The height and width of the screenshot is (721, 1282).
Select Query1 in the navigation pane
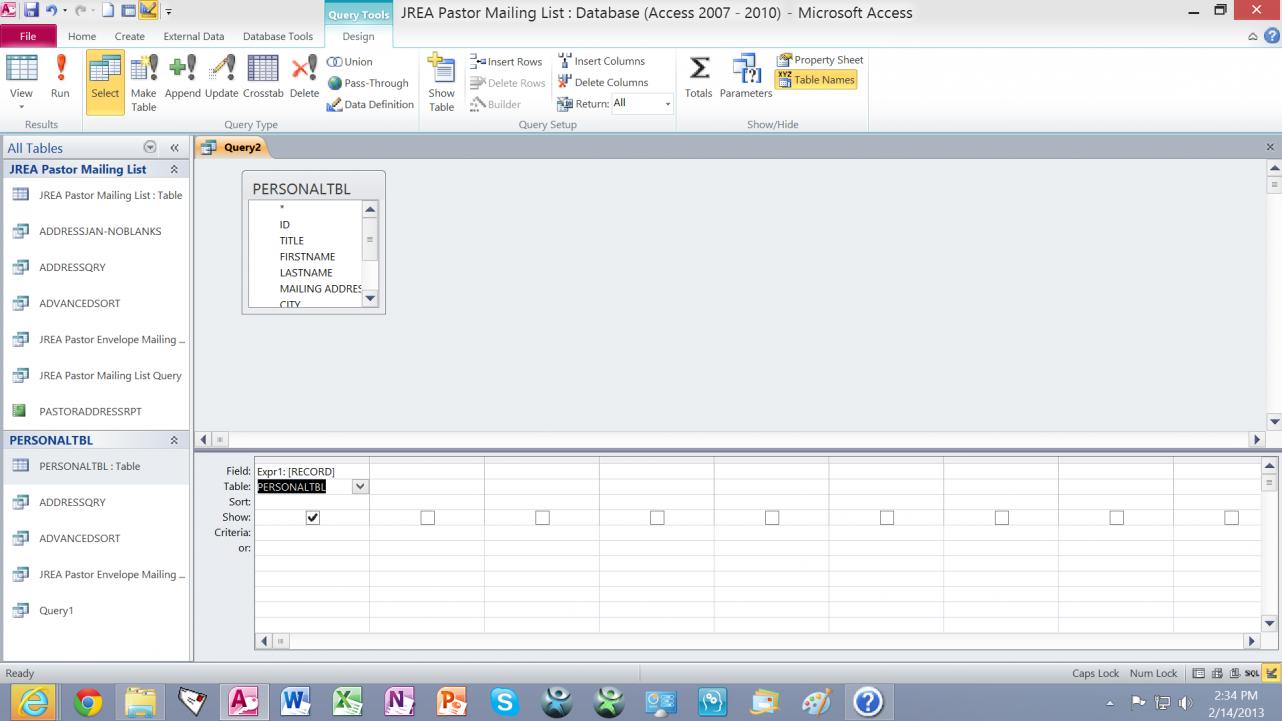click(96, 611)
